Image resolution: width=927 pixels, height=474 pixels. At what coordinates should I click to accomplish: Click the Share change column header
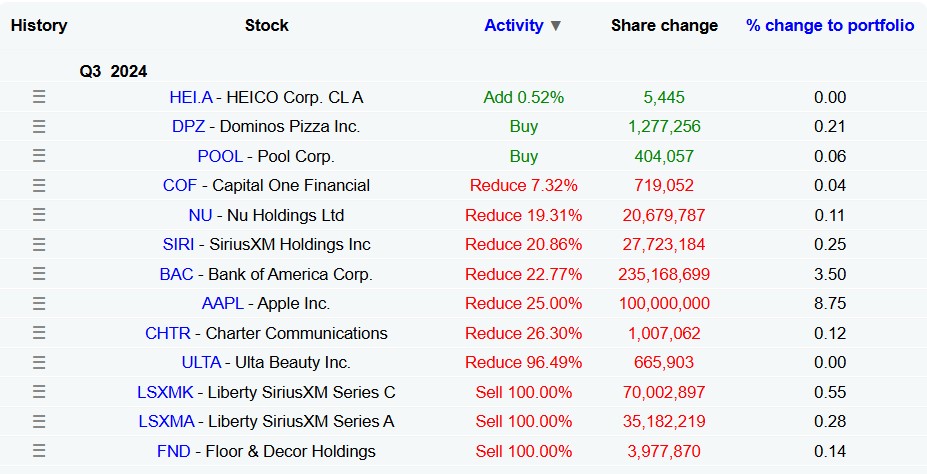(664, 25)
